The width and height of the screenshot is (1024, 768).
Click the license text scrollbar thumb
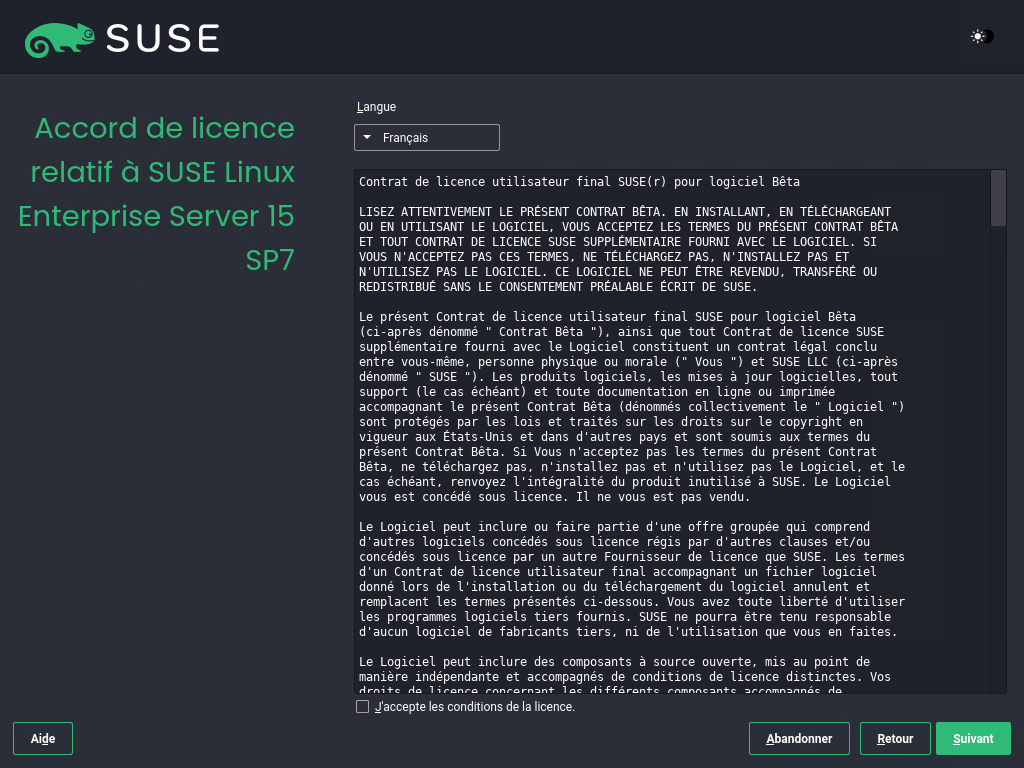click(998, 198)
